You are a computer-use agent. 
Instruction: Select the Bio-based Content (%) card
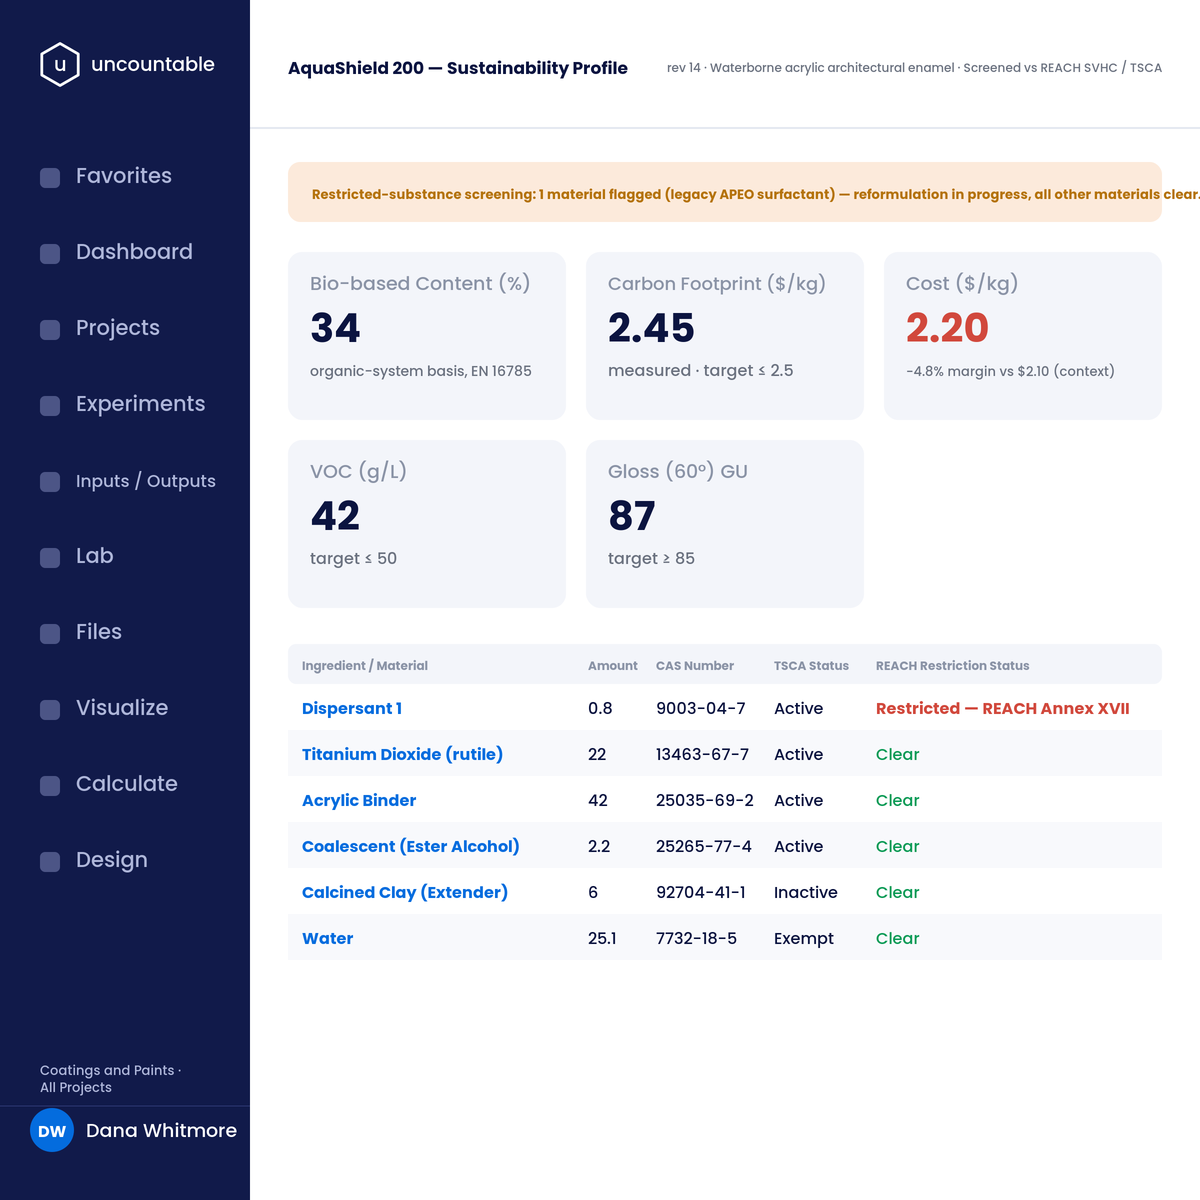[x=427, y=336]
